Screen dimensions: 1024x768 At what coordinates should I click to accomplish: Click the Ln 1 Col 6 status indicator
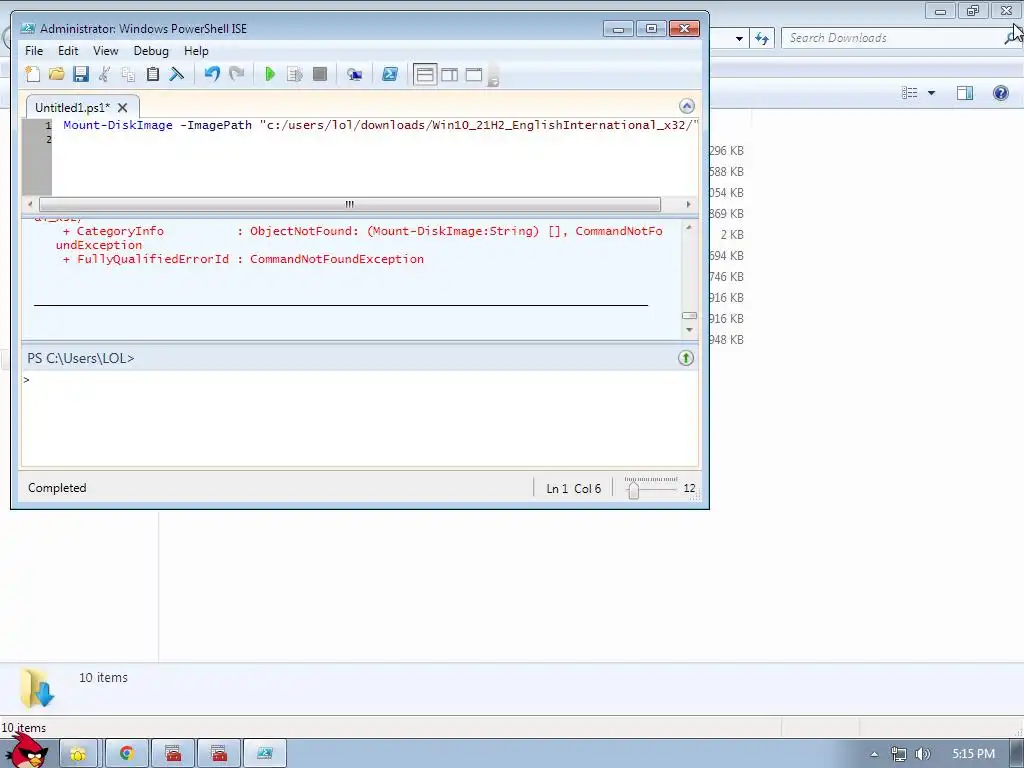(573, 488)
